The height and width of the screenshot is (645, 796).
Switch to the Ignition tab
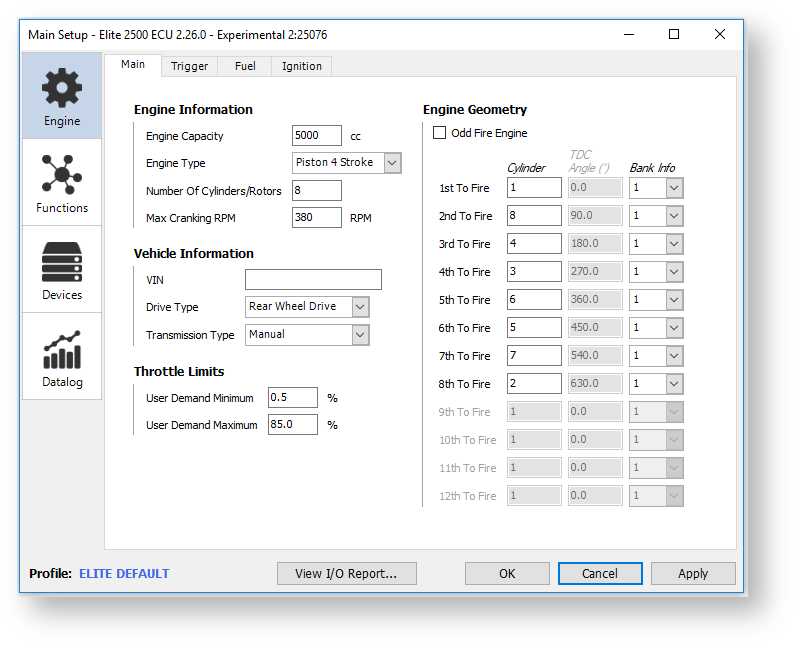click(x=302, y=66)
